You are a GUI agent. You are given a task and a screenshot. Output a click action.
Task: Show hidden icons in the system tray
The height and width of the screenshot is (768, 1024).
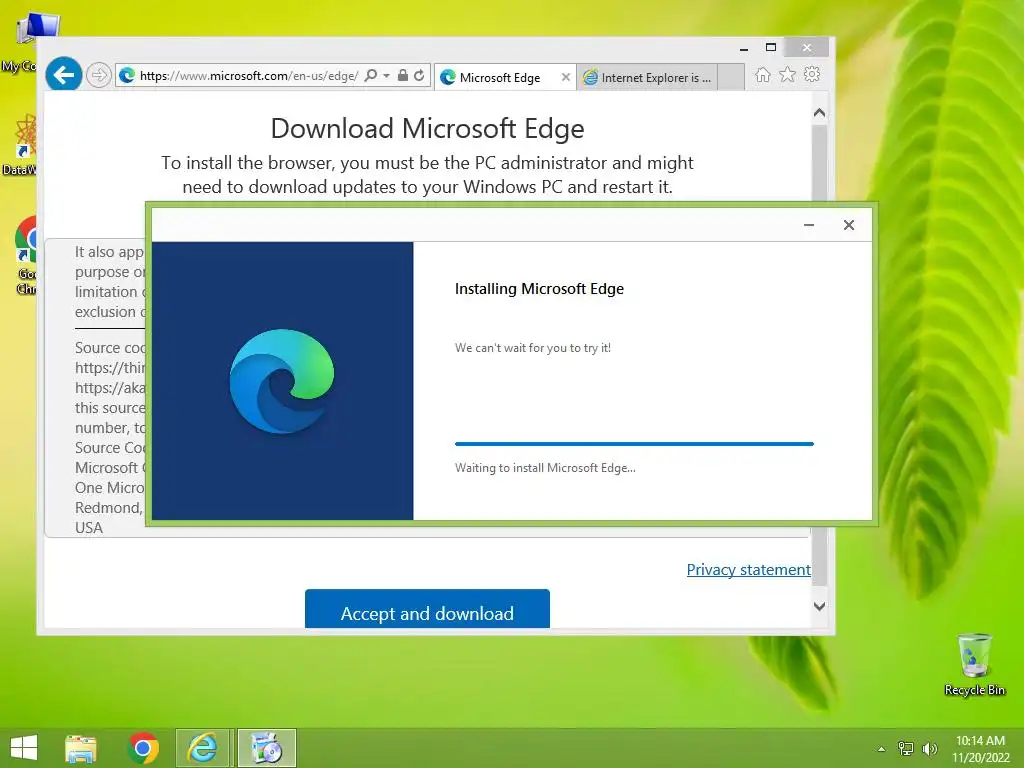881,749
